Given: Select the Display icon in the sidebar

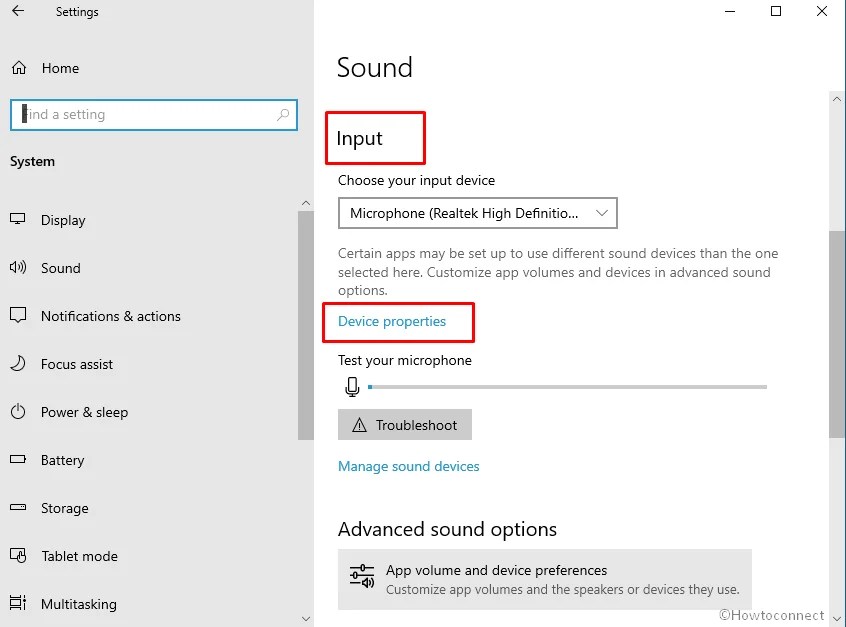Looking at the screenshot, I should coord(18,220).
